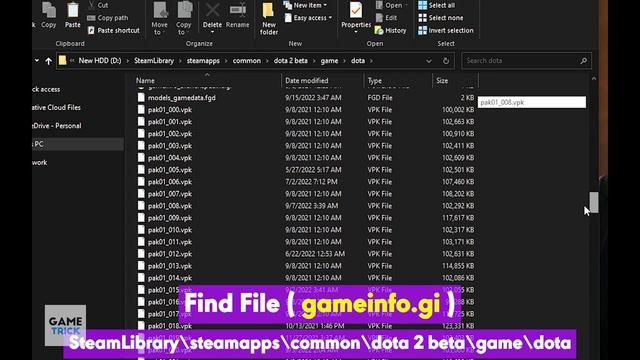Viewport: 640px width, 360px height.
Task: Expand the address bar history dropdown
Action: click(x=429, y=61)
